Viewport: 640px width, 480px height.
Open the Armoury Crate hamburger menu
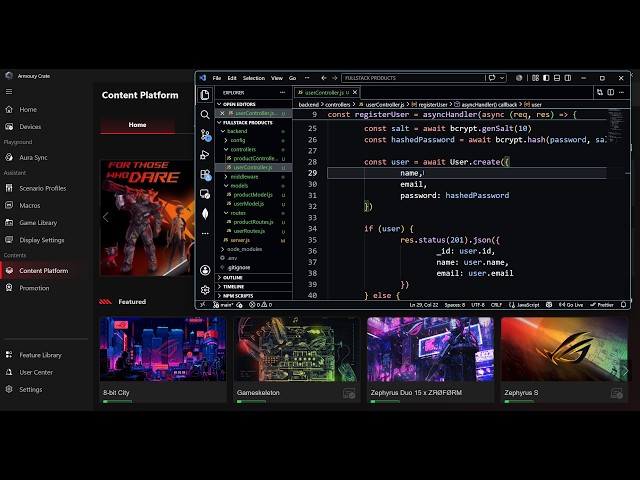pos(9,92)
